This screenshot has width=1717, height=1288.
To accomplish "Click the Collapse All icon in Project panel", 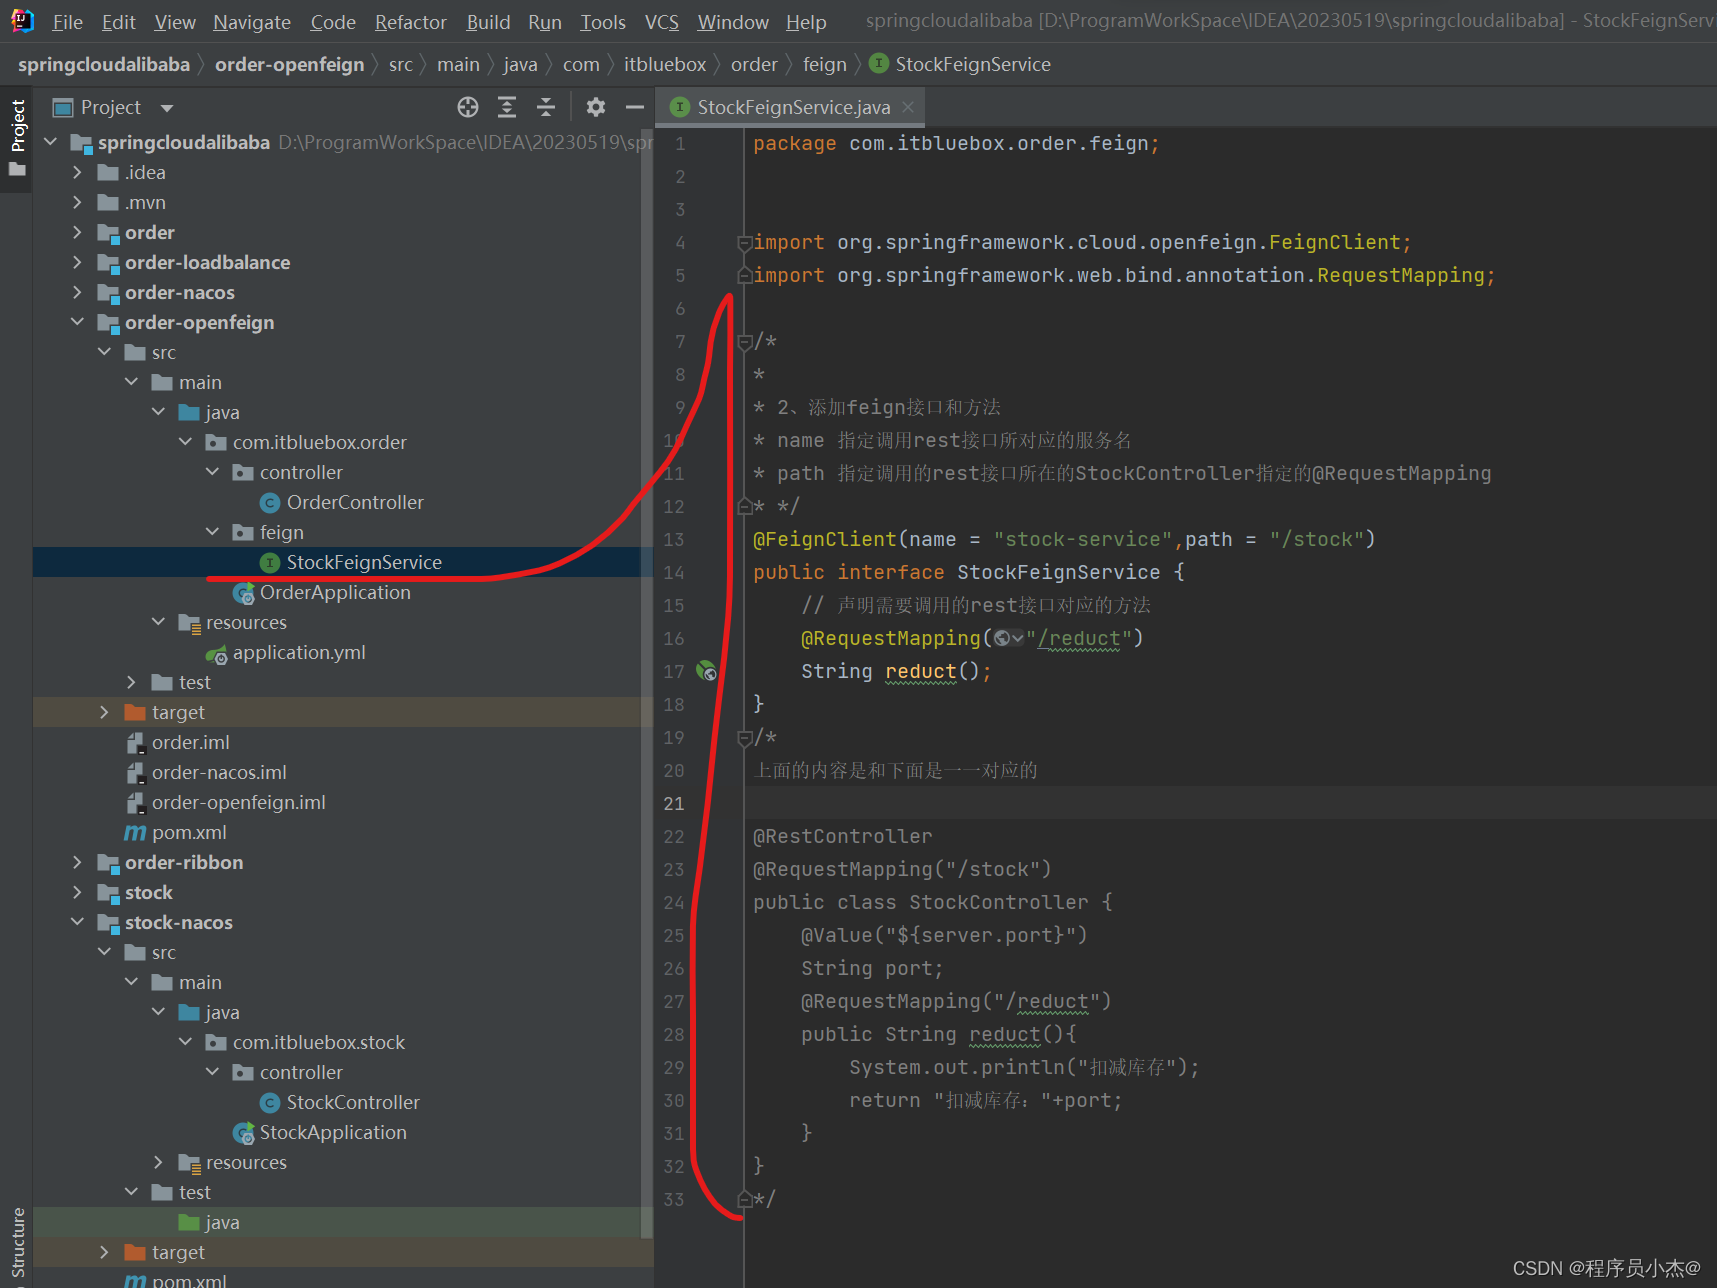I will pyautogui.click(x=546, y=107).
